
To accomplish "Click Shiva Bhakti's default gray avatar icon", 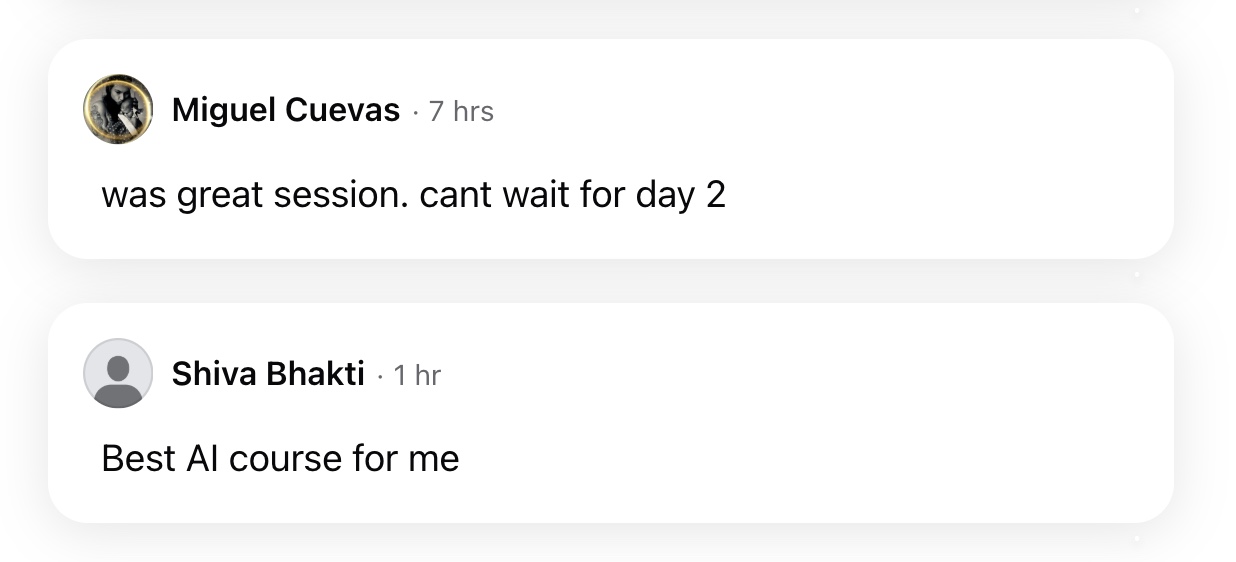I will (118, 373).
